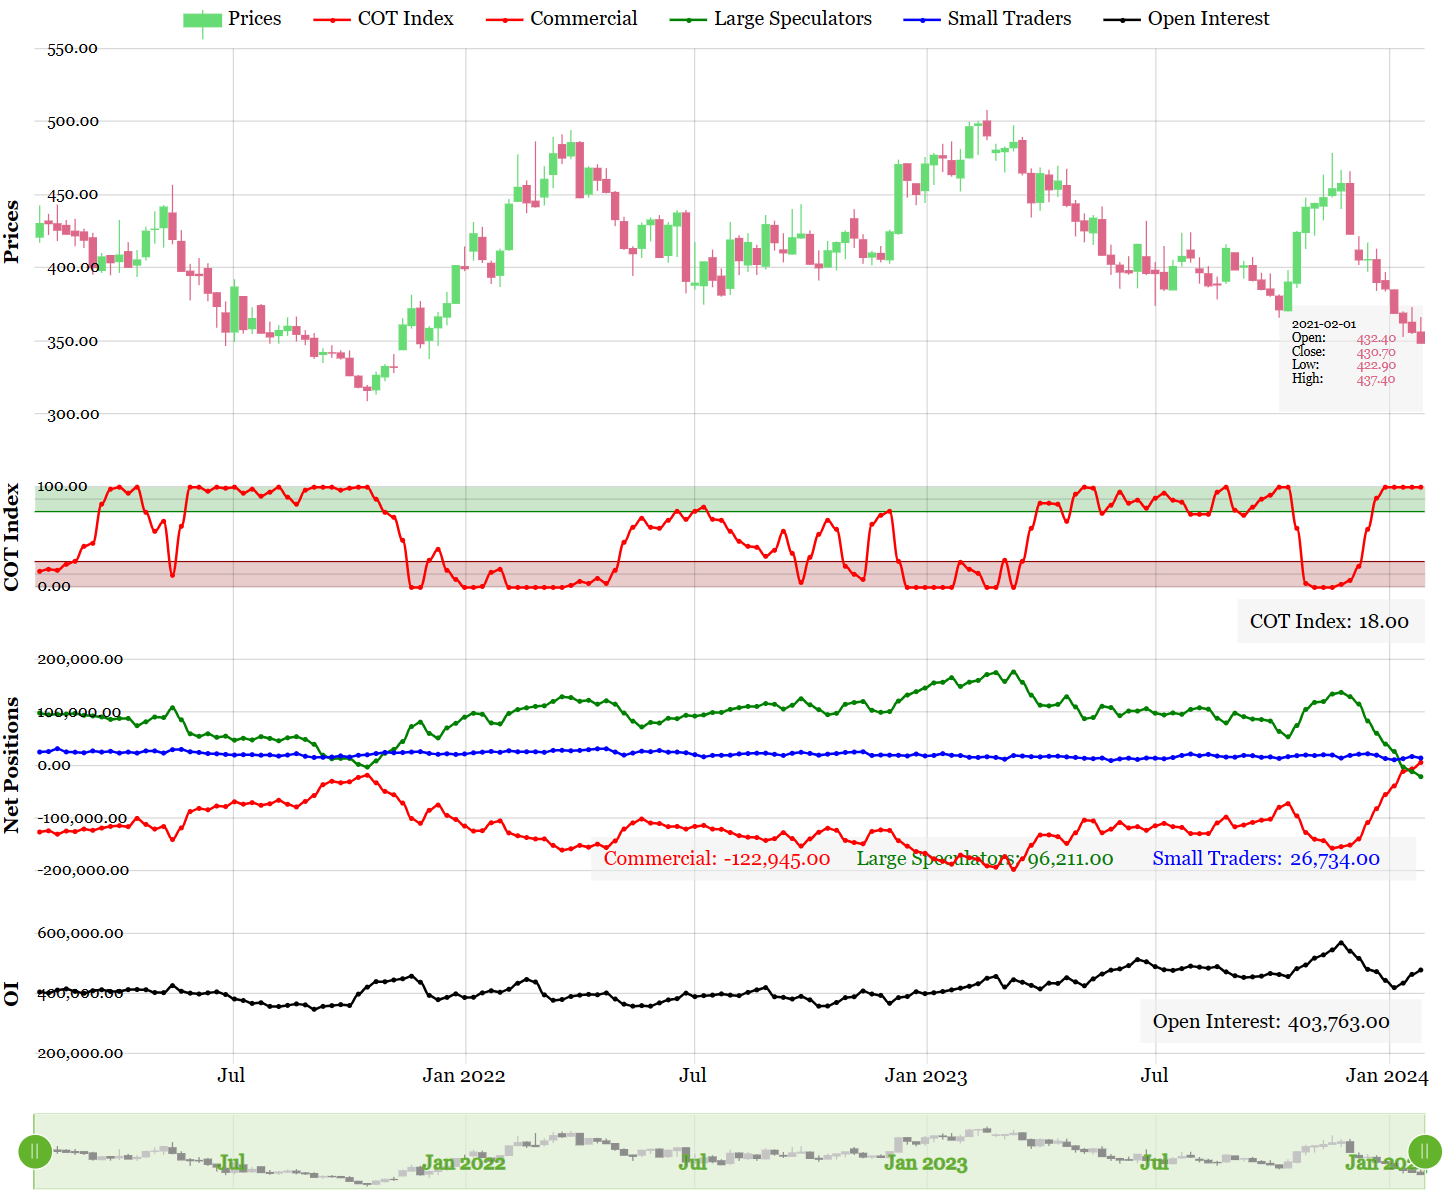Viewport: 1446px width, 1191px height.
Task: Grab the left range slider handle
Action: 35,1151
